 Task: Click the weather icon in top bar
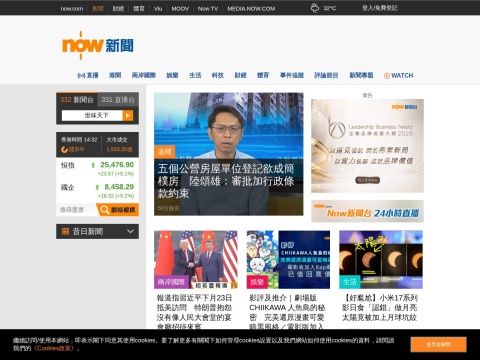point(315,8)
